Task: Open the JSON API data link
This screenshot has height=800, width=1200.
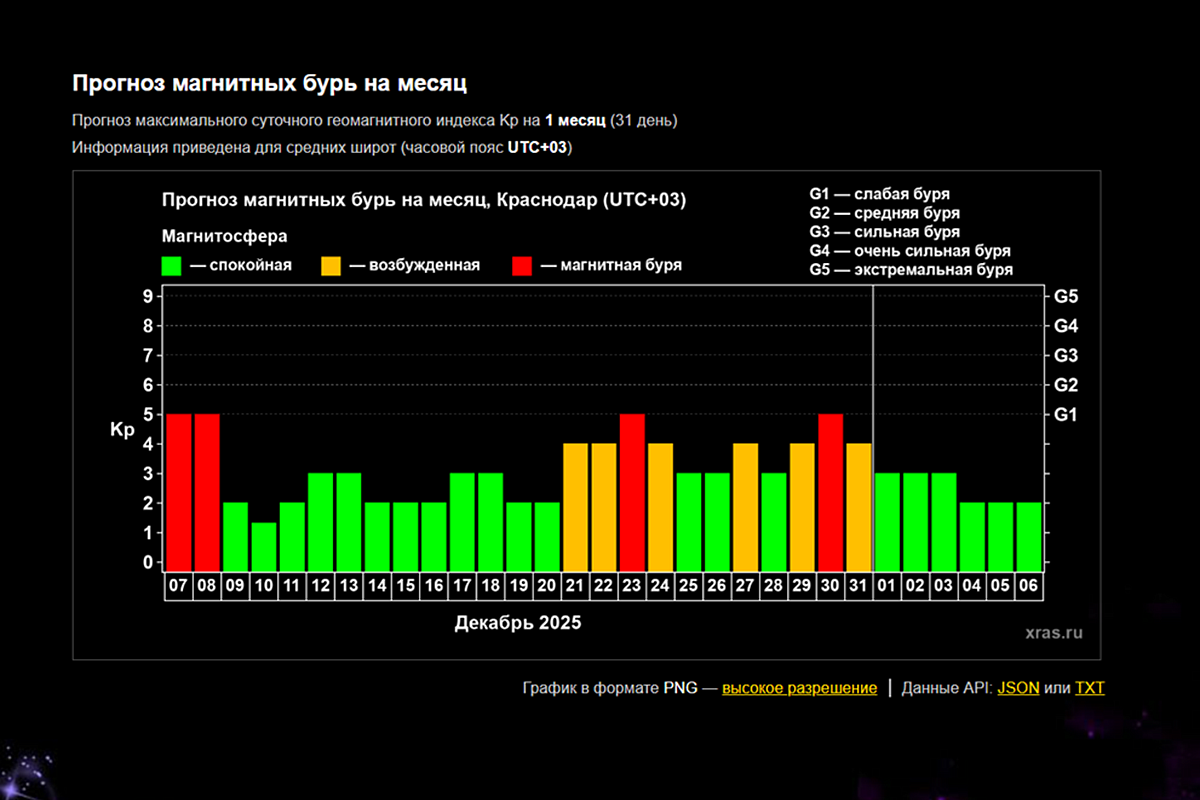Action: pyautogui.click(x=1018, y=688)
